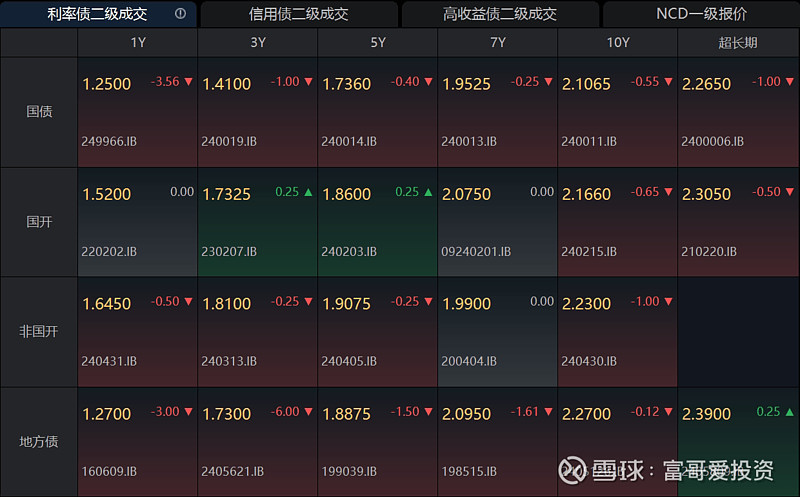
Task: Click yield value 1.9900
Action: click(x=466, y=304)
